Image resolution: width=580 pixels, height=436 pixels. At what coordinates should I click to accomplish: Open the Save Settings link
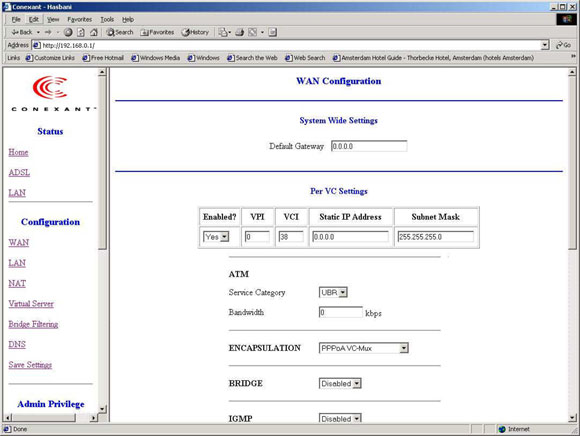pos(30,365)
